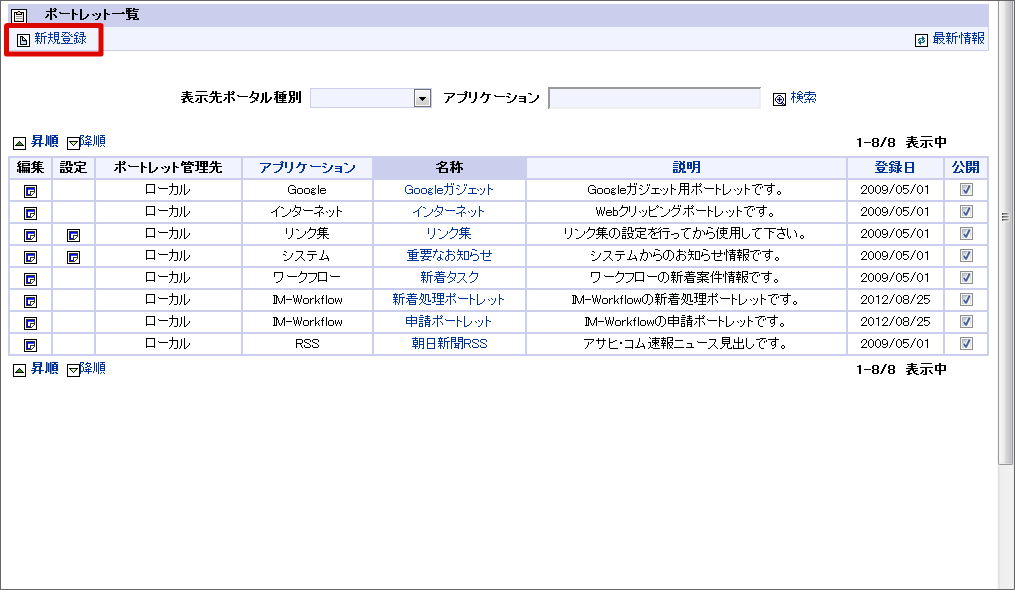This screenshot has width=1015, height=590.
Task: Open Googleガジェット portlet link
Action: (449, 190)
